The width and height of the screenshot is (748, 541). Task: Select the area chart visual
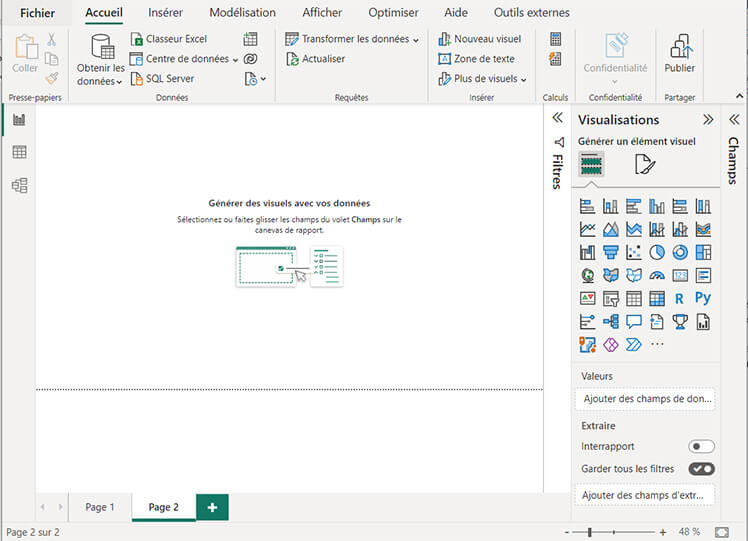[x=611, y=229]
